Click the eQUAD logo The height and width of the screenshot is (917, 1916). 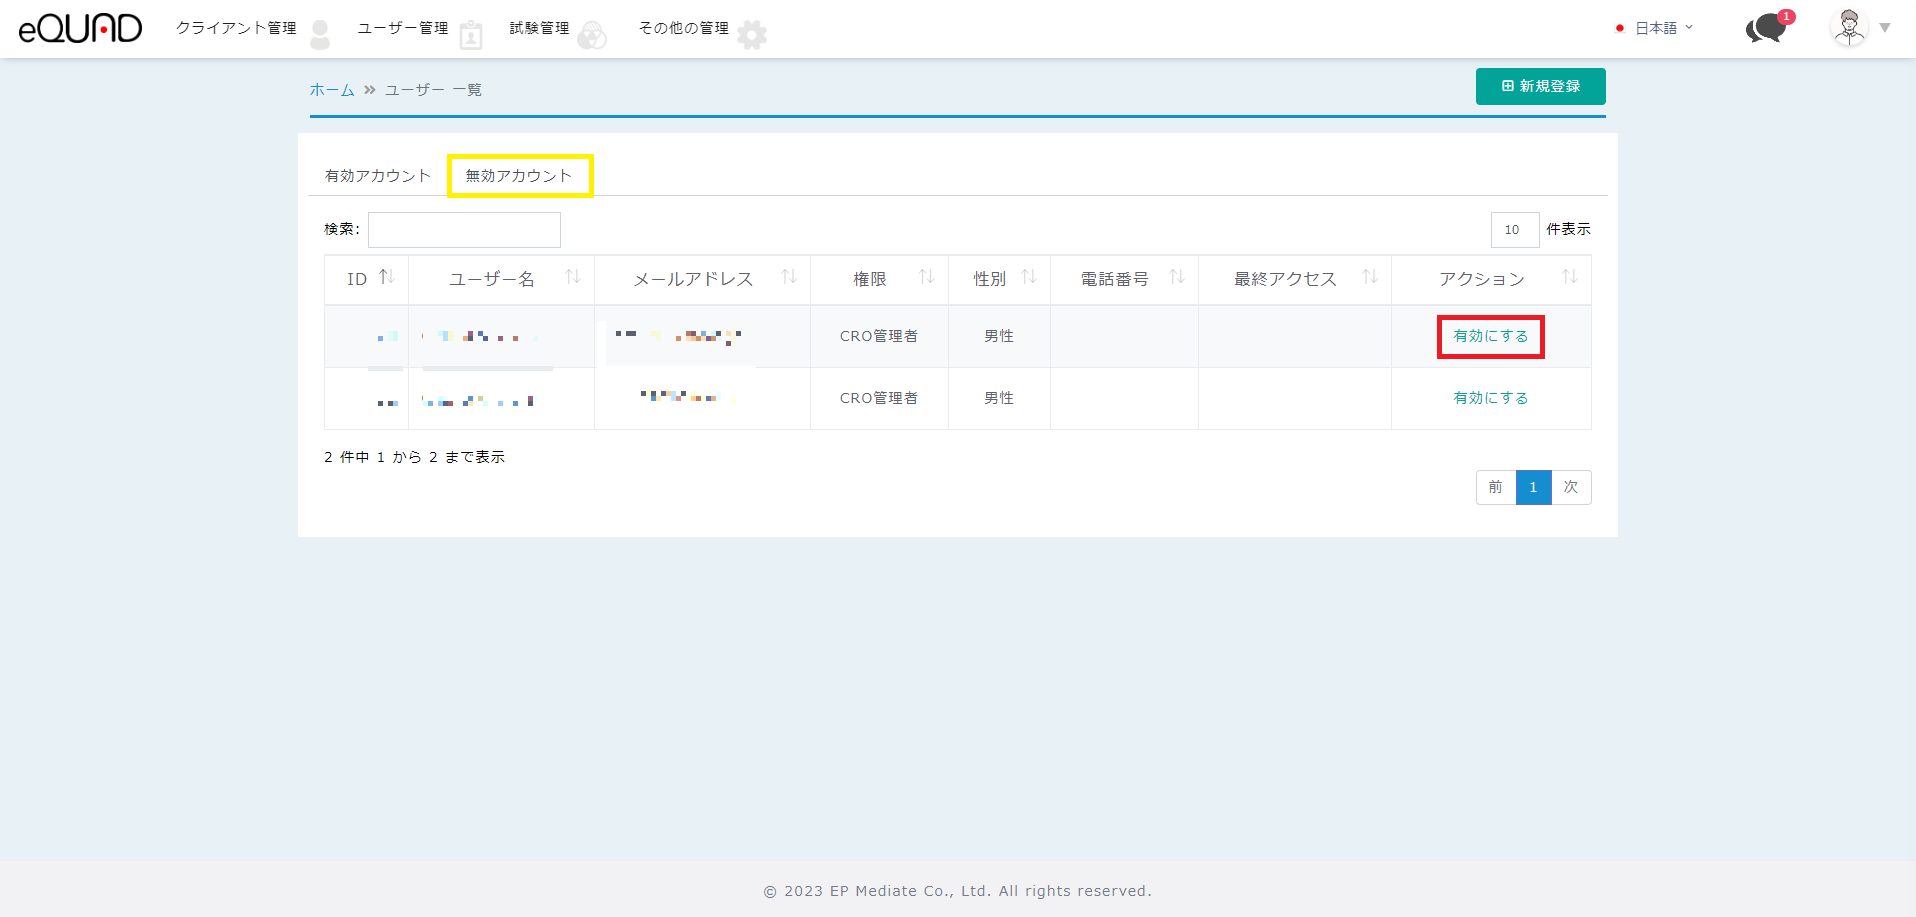[x=80, y=28]
